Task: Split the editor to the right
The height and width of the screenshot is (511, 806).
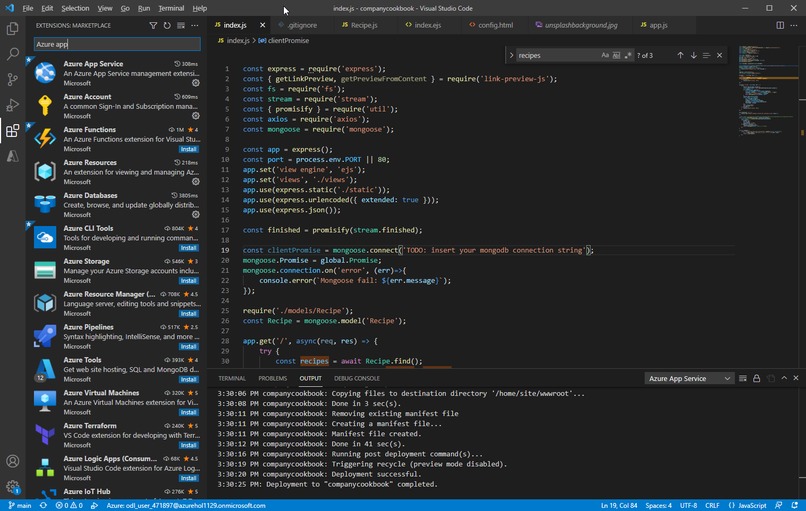Action: click(x=780, y=25)
